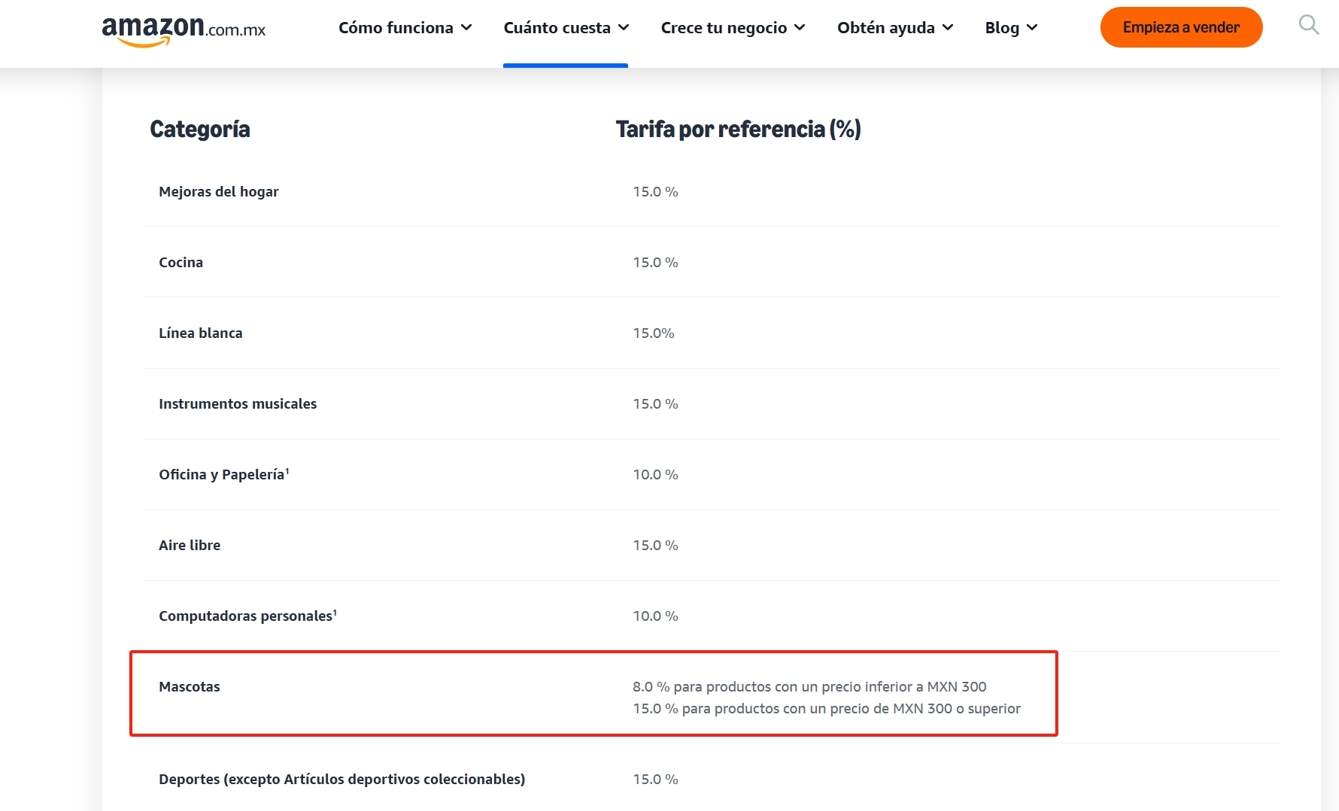The height and width of the screenshot is (811, 1339).
Task: Open the Obtén ayuda menu item
Action: [x=886, y=28]
